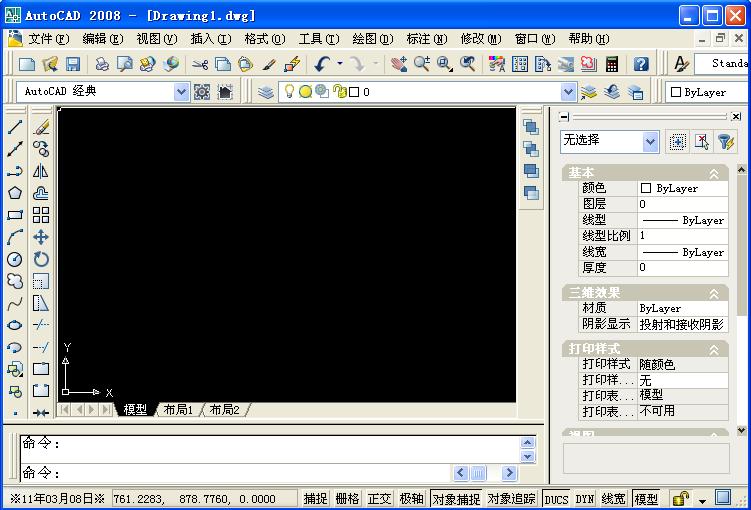
Task: Toggle 栅格 grid display in status bar
Action: click(348, 499)
